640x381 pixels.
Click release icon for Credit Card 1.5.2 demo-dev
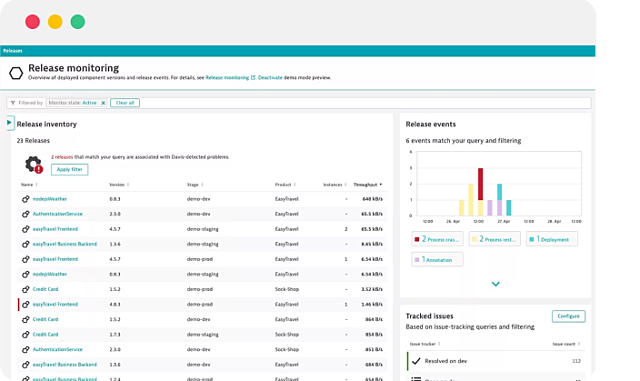(x=25, y=319)
